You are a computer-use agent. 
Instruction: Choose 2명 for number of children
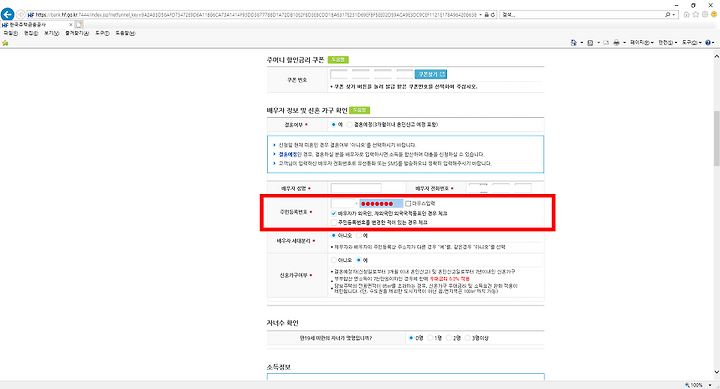point(449,338)
